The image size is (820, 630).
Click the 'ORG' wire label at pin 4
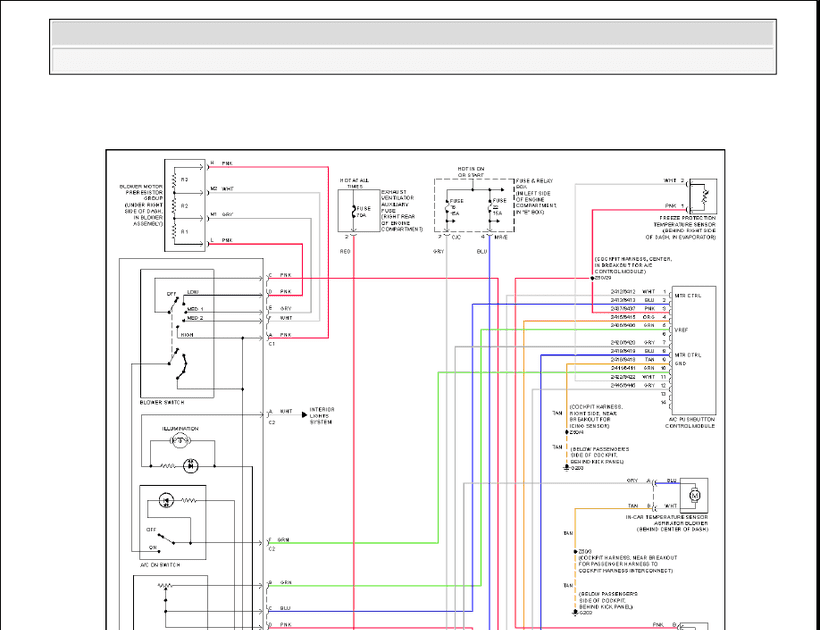point(649,317)
